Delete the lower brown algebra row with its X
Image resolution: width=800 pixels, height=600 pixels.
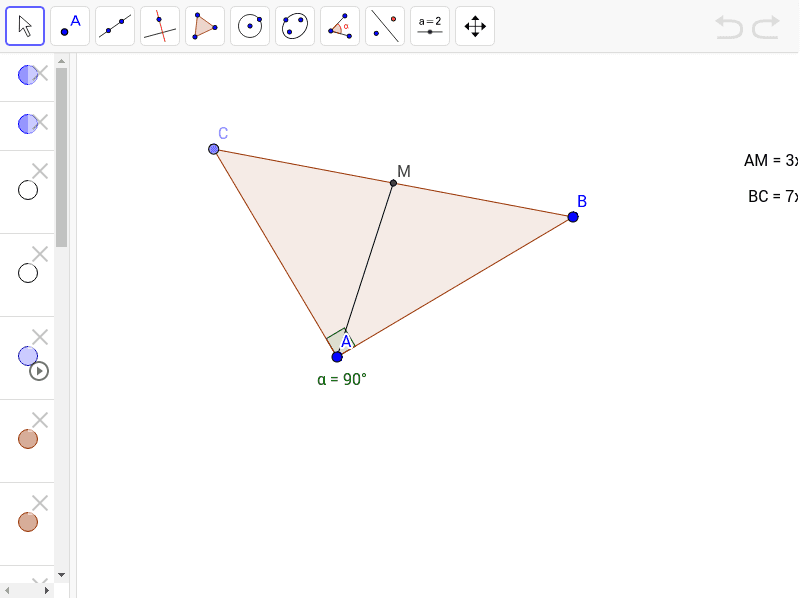coord(40,503)
